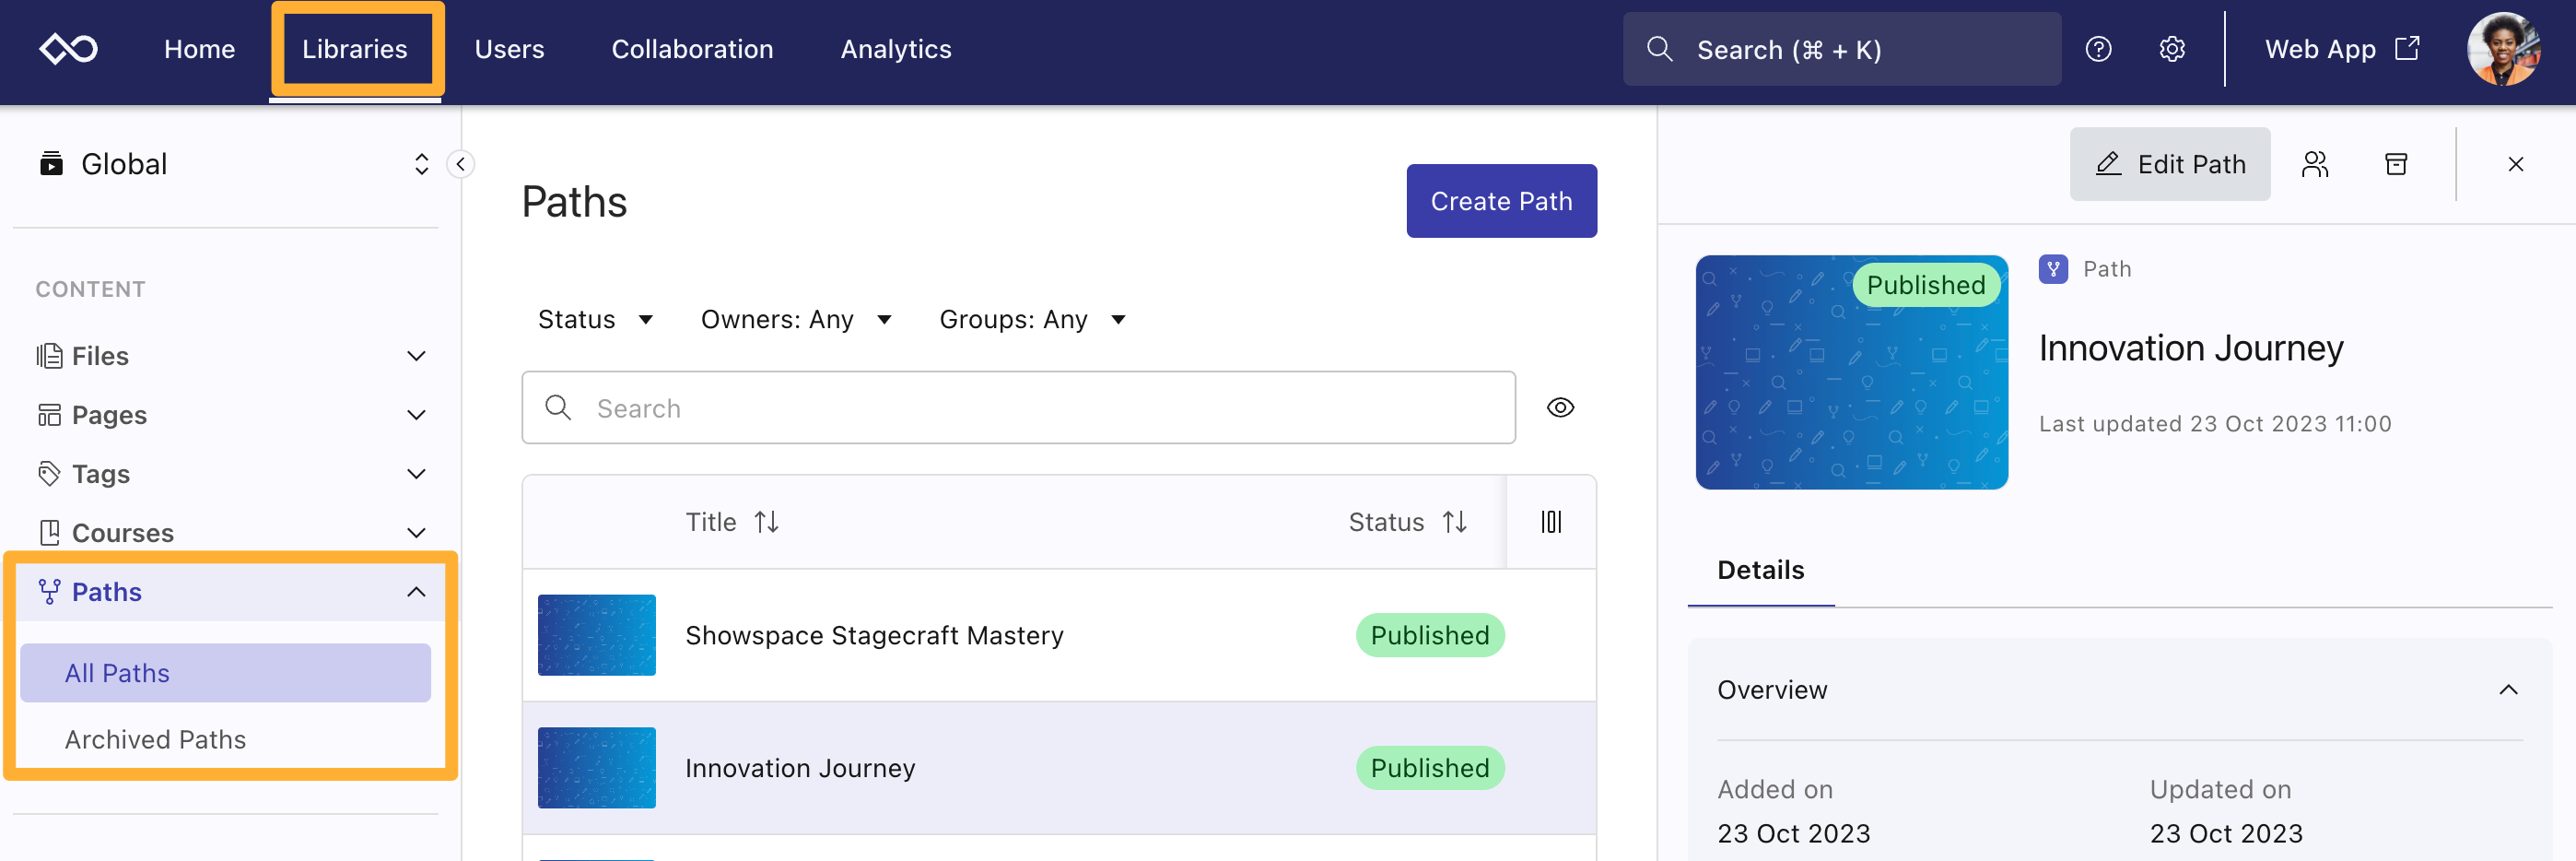Collapse the Paths section
Viewport: 2576px width, 861px height.
(x=417, y=592)
